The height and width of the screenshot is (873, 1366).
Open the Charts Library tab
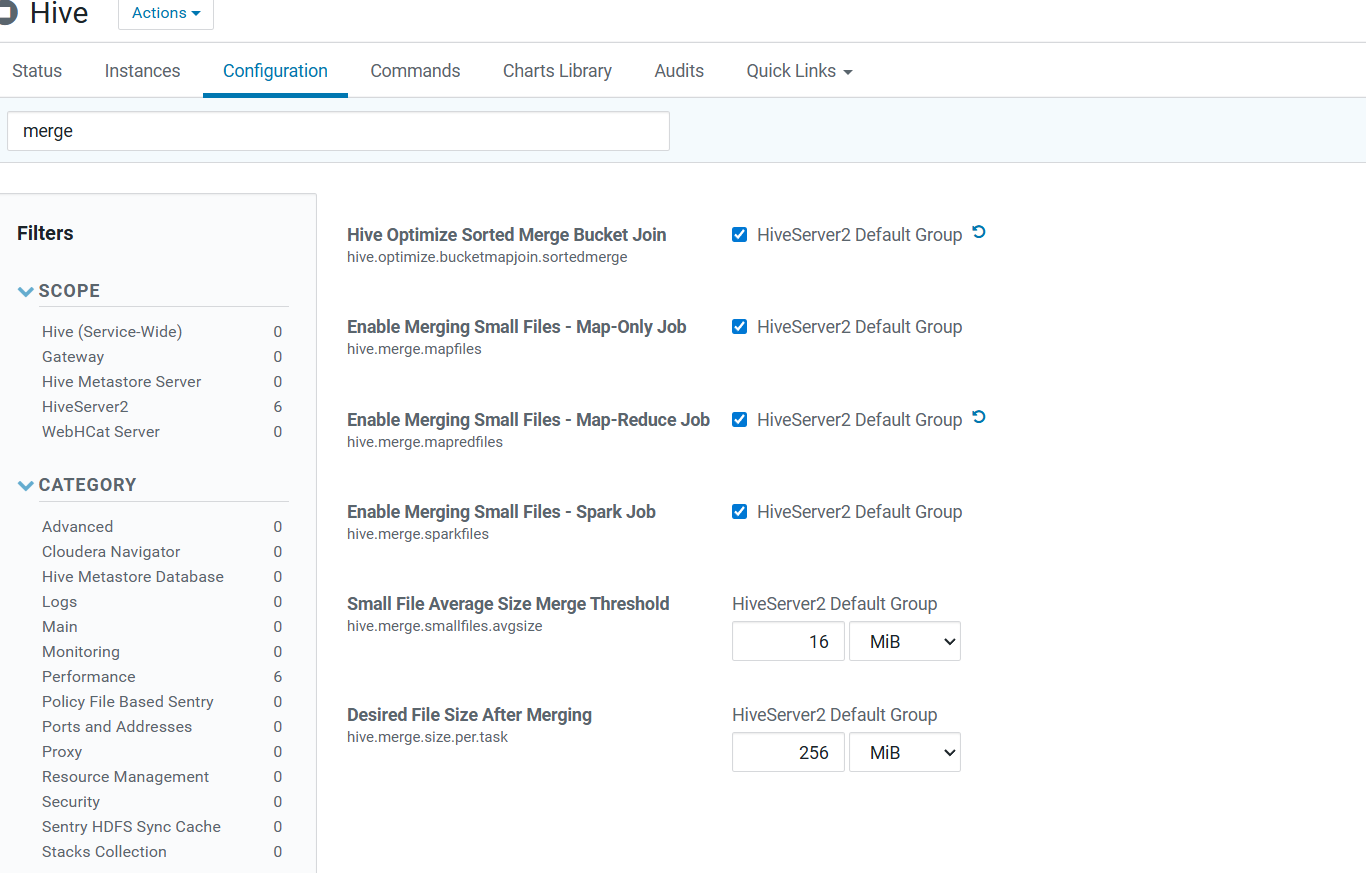tap(557, 71)
